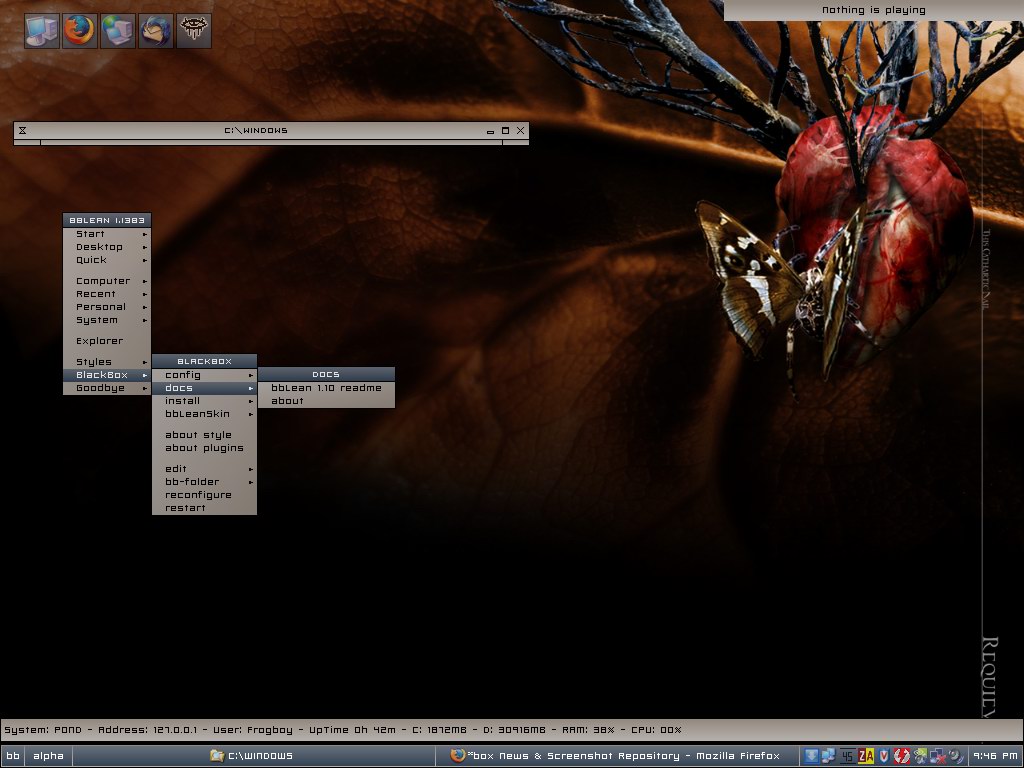This screenshot has width=1024, height=768.
Task: Click about in the docs submenu
Action: point(327,401)
